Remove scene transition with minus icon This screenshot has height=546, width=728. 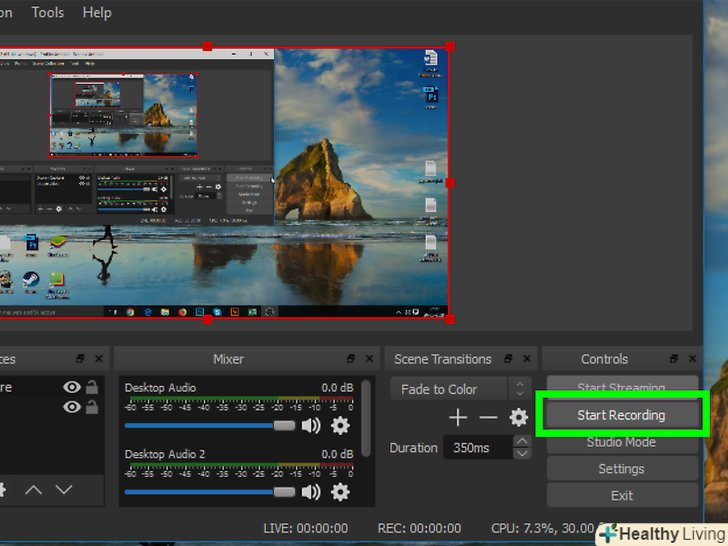point(488,418)
